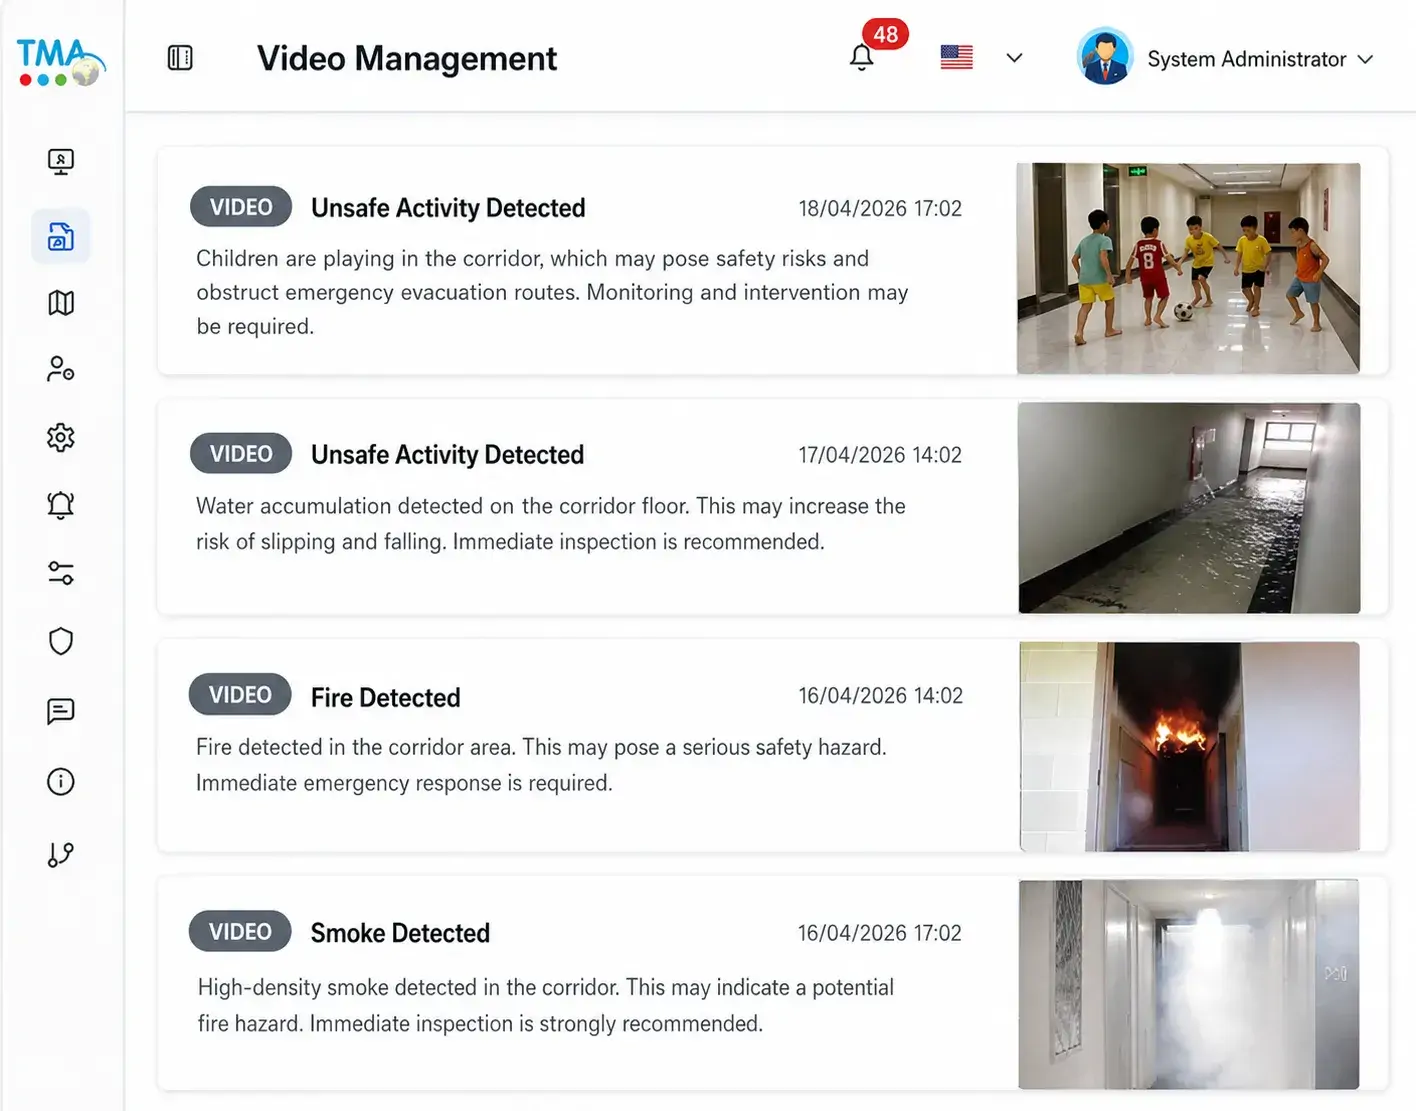Click the high-density smoke description text
The width and height of the screenshot is (1416, 1111).
tap(546, 1005)
